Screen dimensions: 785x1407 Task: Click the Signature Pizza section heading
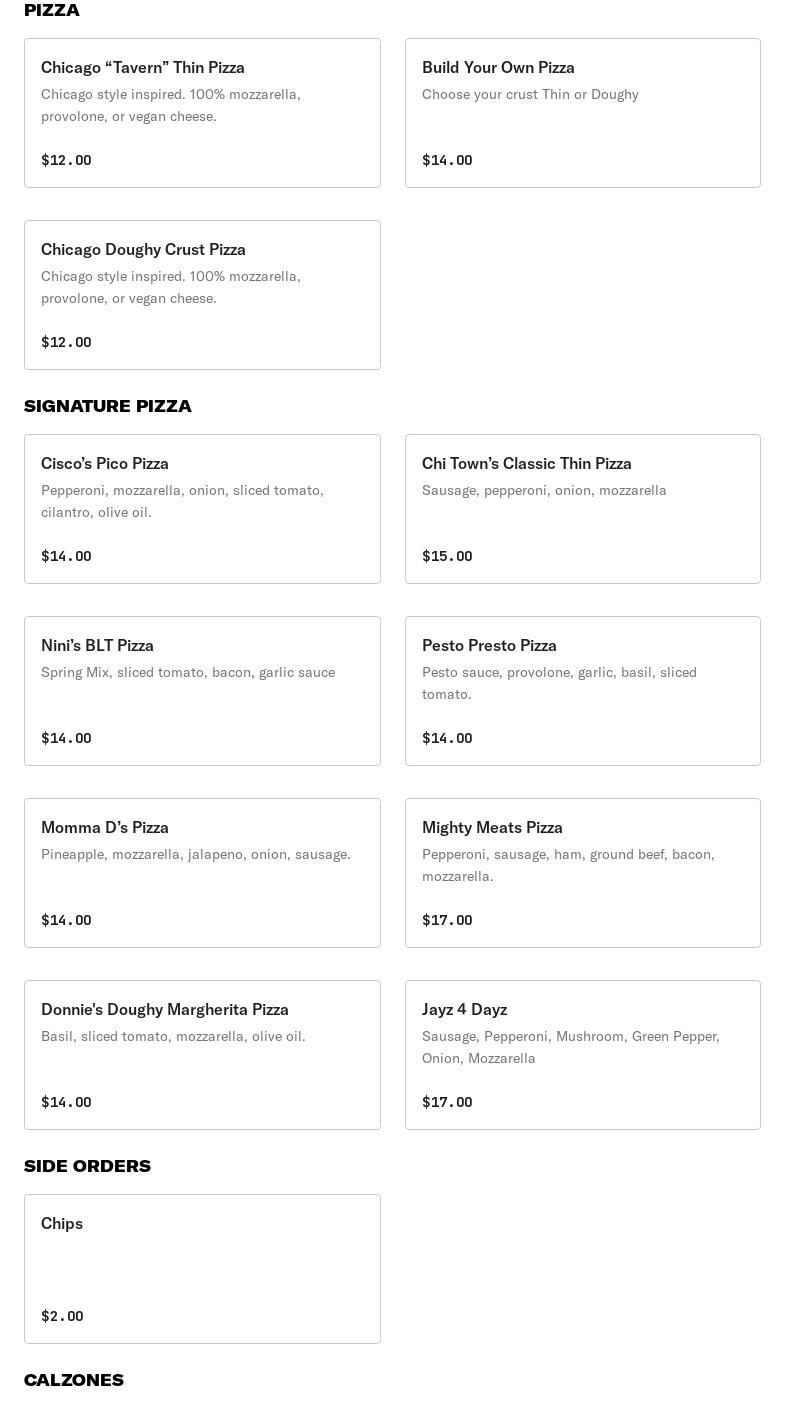tap(108, 406)
